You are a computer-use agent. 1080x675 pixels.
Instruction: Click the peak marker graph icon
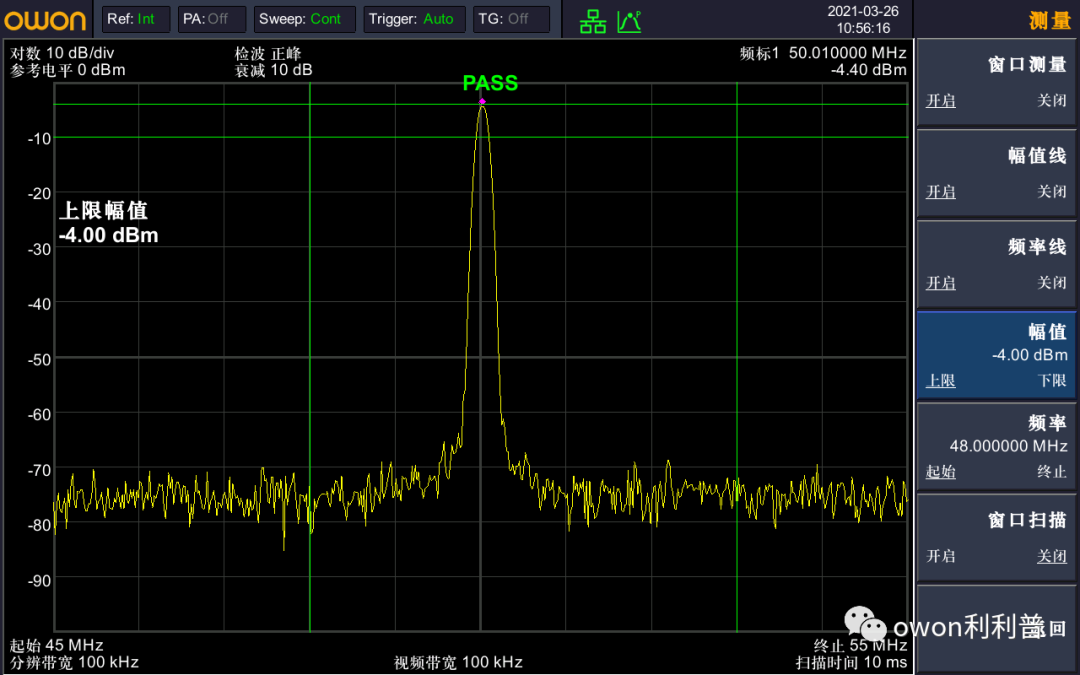click(630, 21)
